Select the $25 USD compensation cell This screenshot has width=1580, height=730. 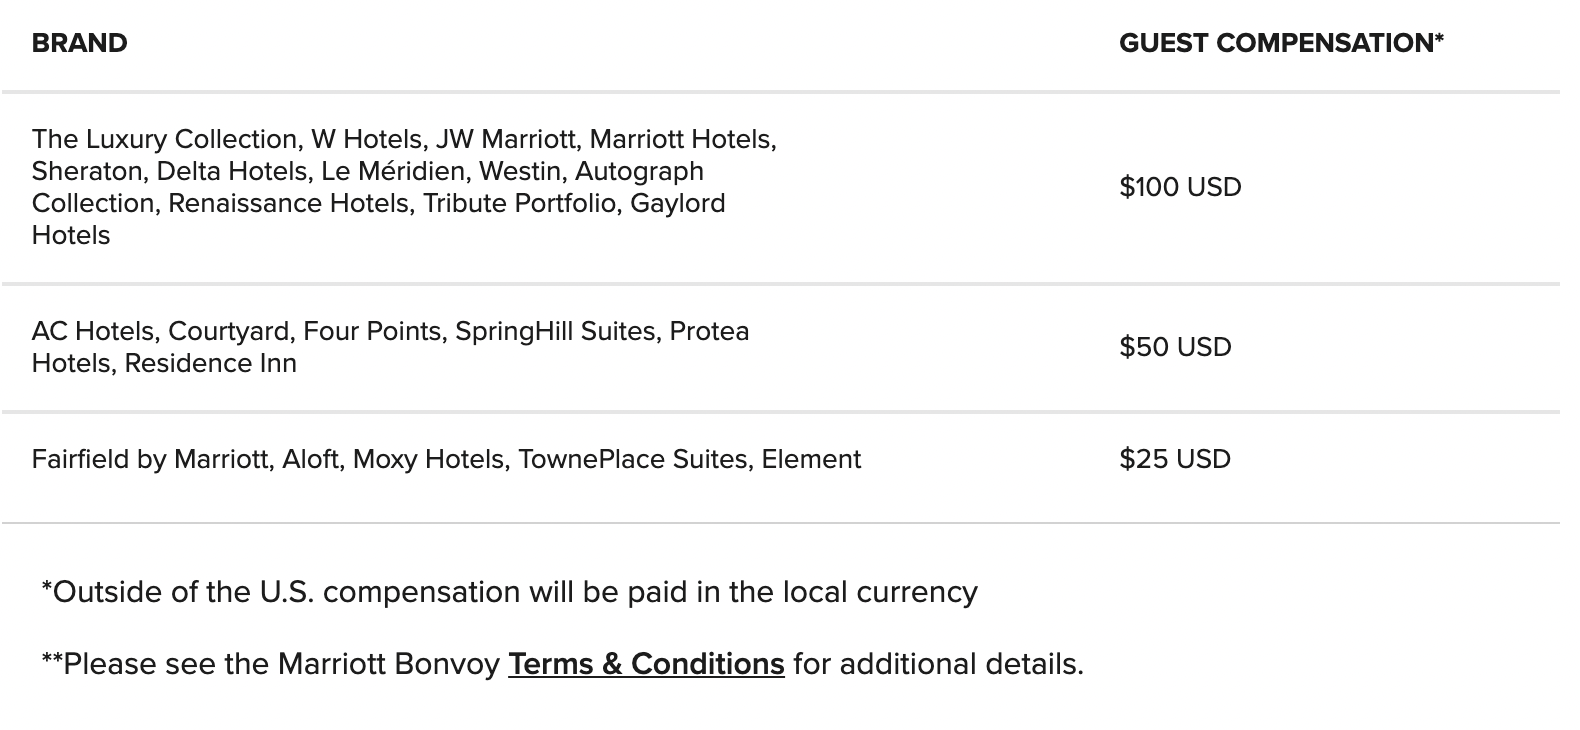pyautogui.click(x=1175, y=459)
